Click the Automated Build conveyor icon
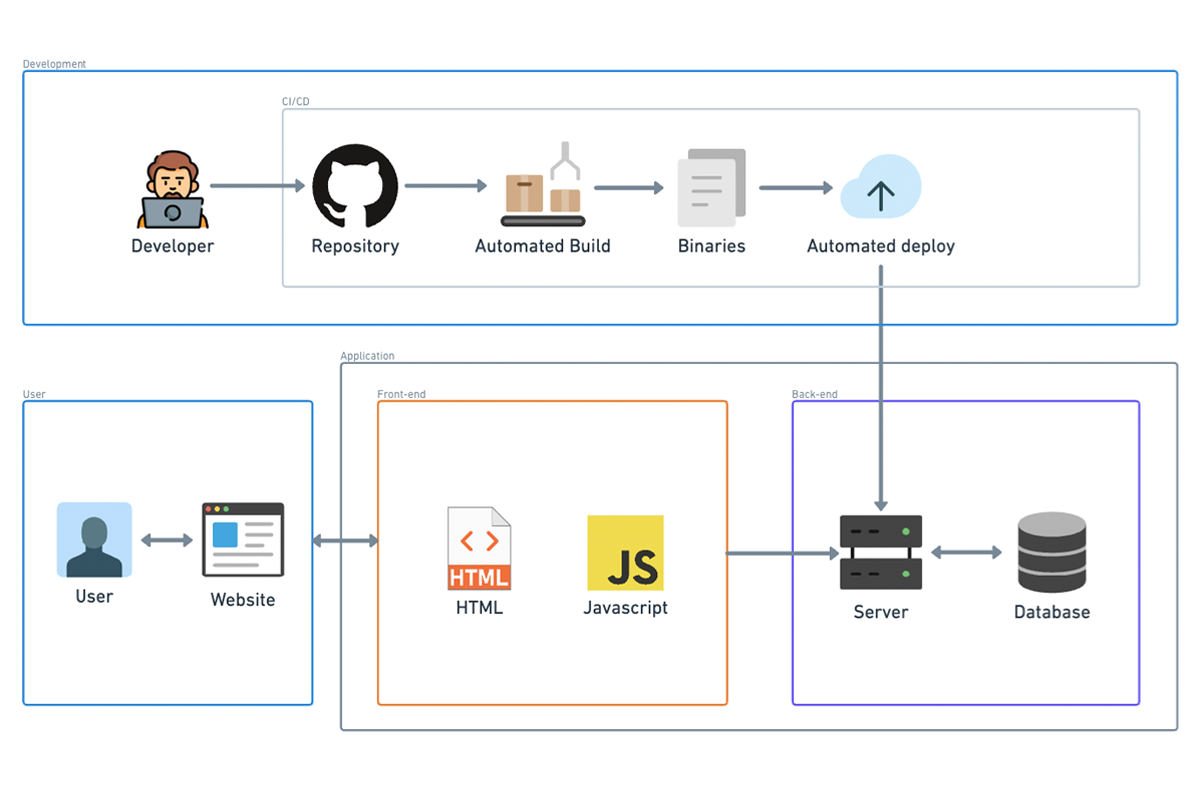The width and height of the screenshot is (1200, 800). [x=541, y=186]
